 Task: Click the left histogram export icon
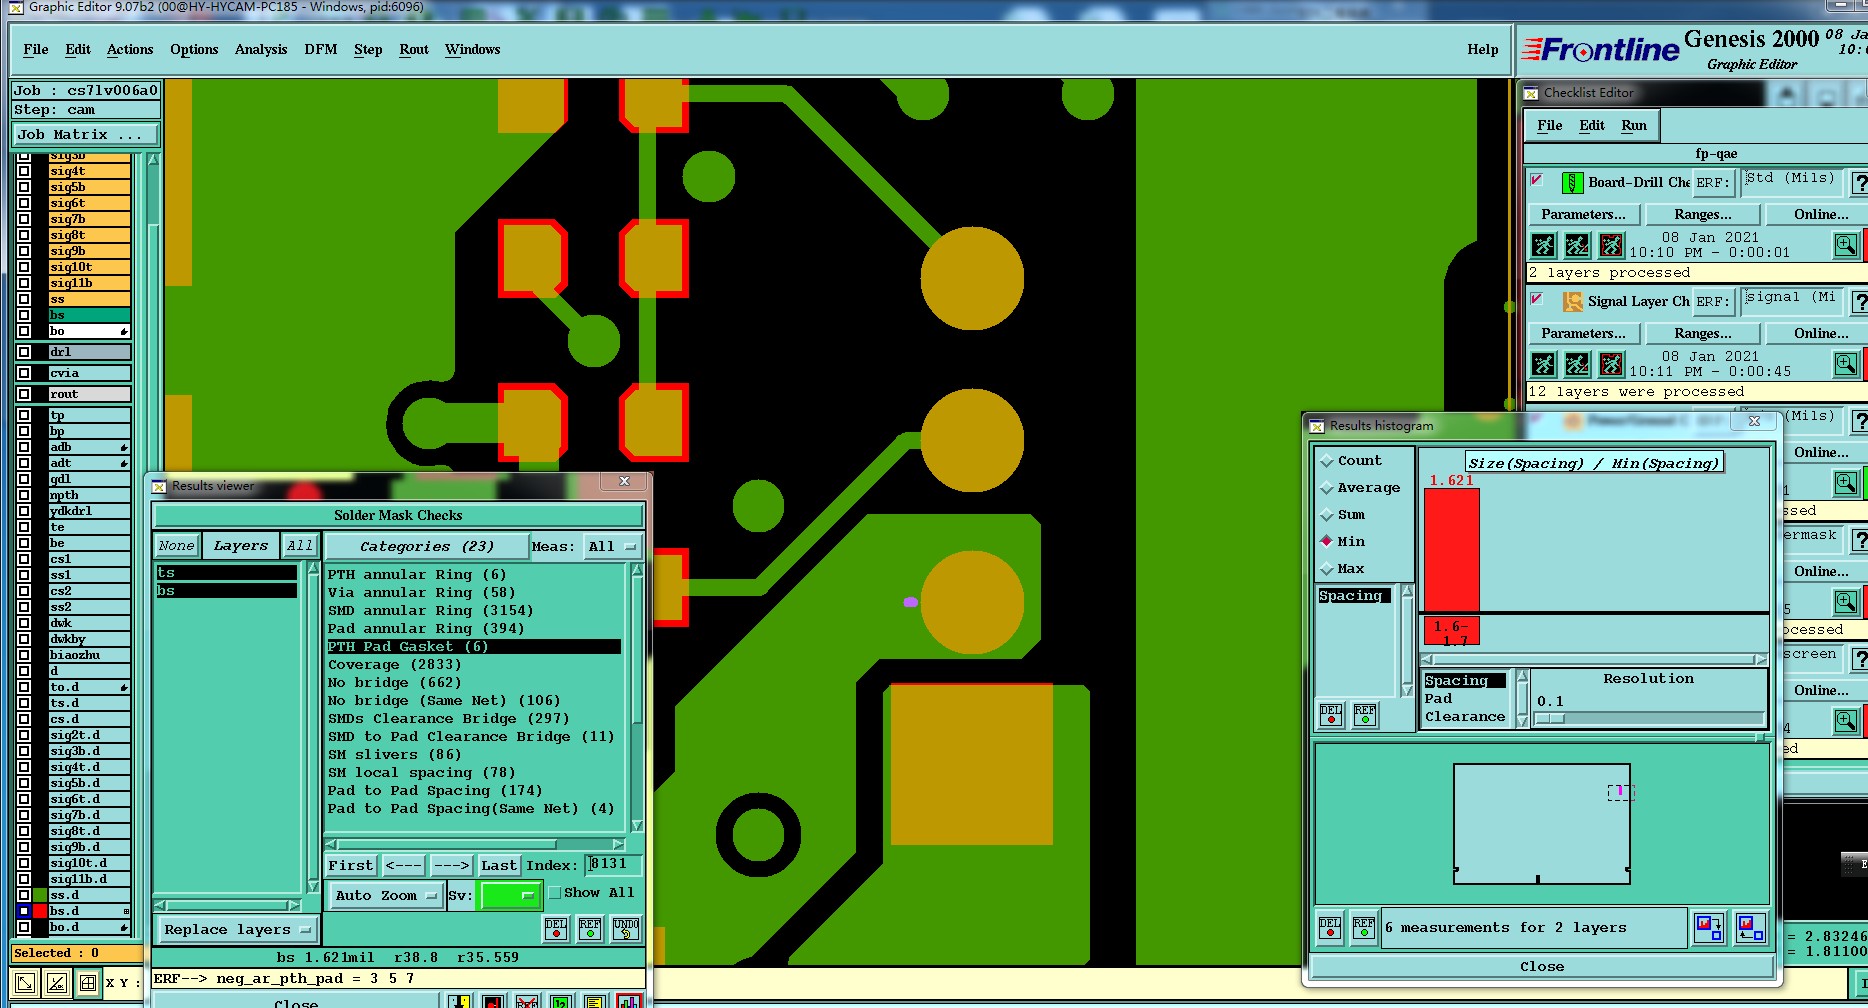[1709, 929]
